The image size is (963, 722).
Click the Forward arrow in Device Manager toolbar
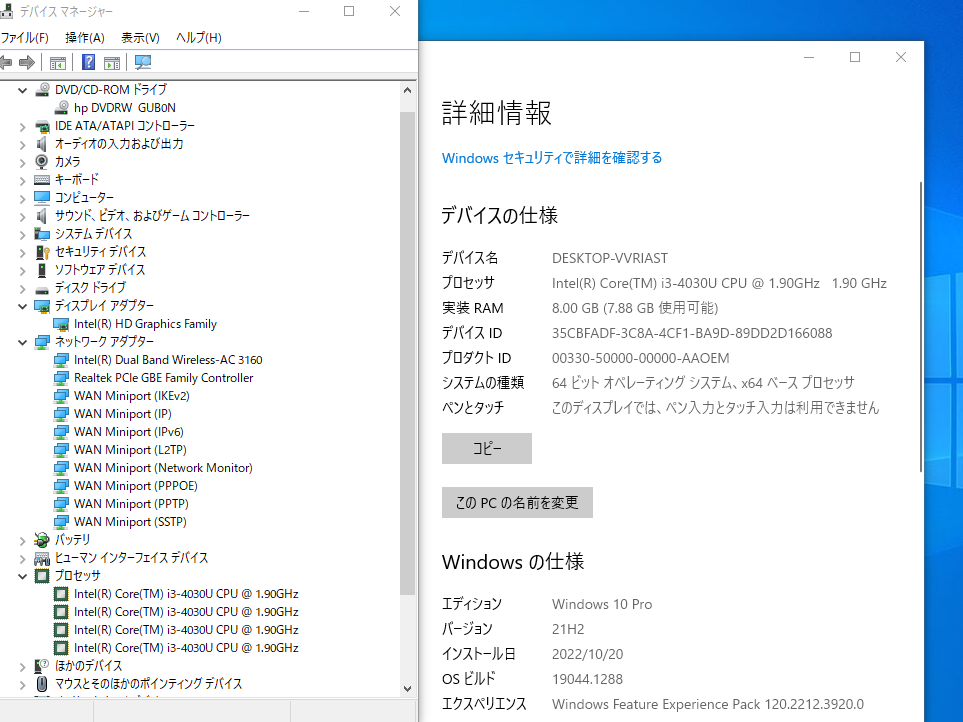point(27,62)
